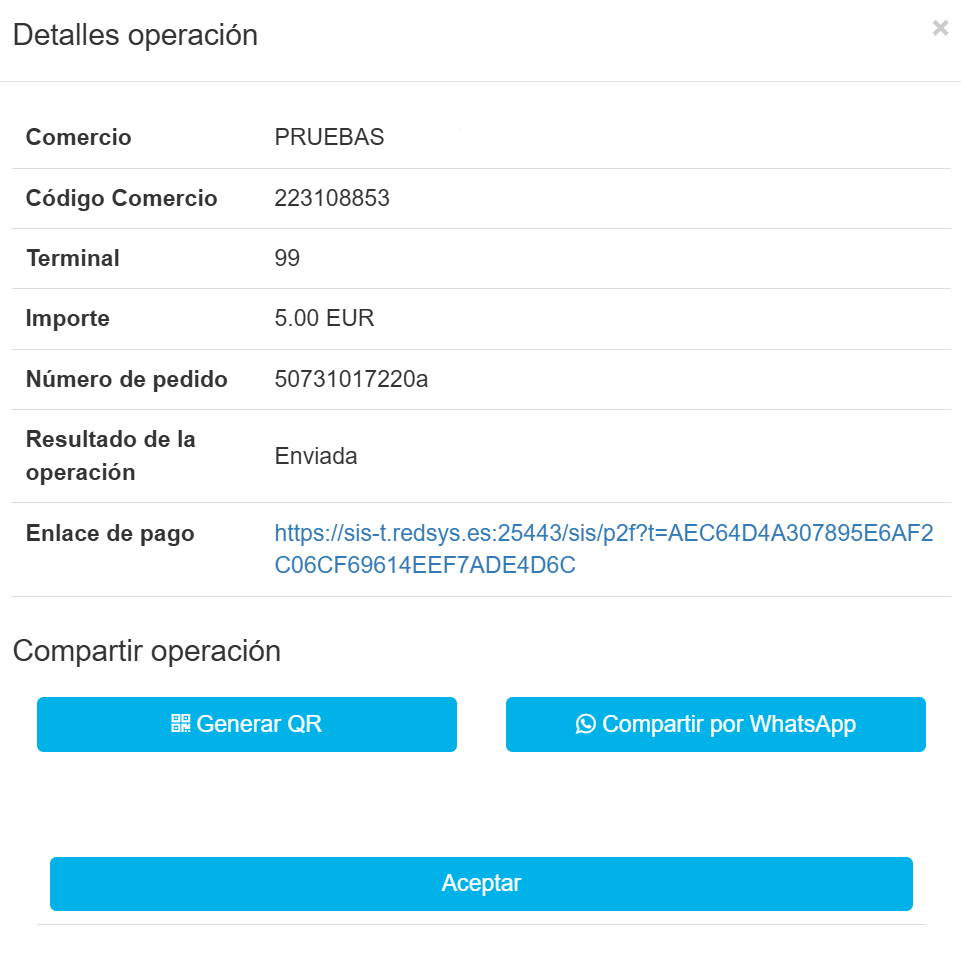Select the PRUEBAS merchant name
This screenshot has height=977, width=961.
(329, 138)
